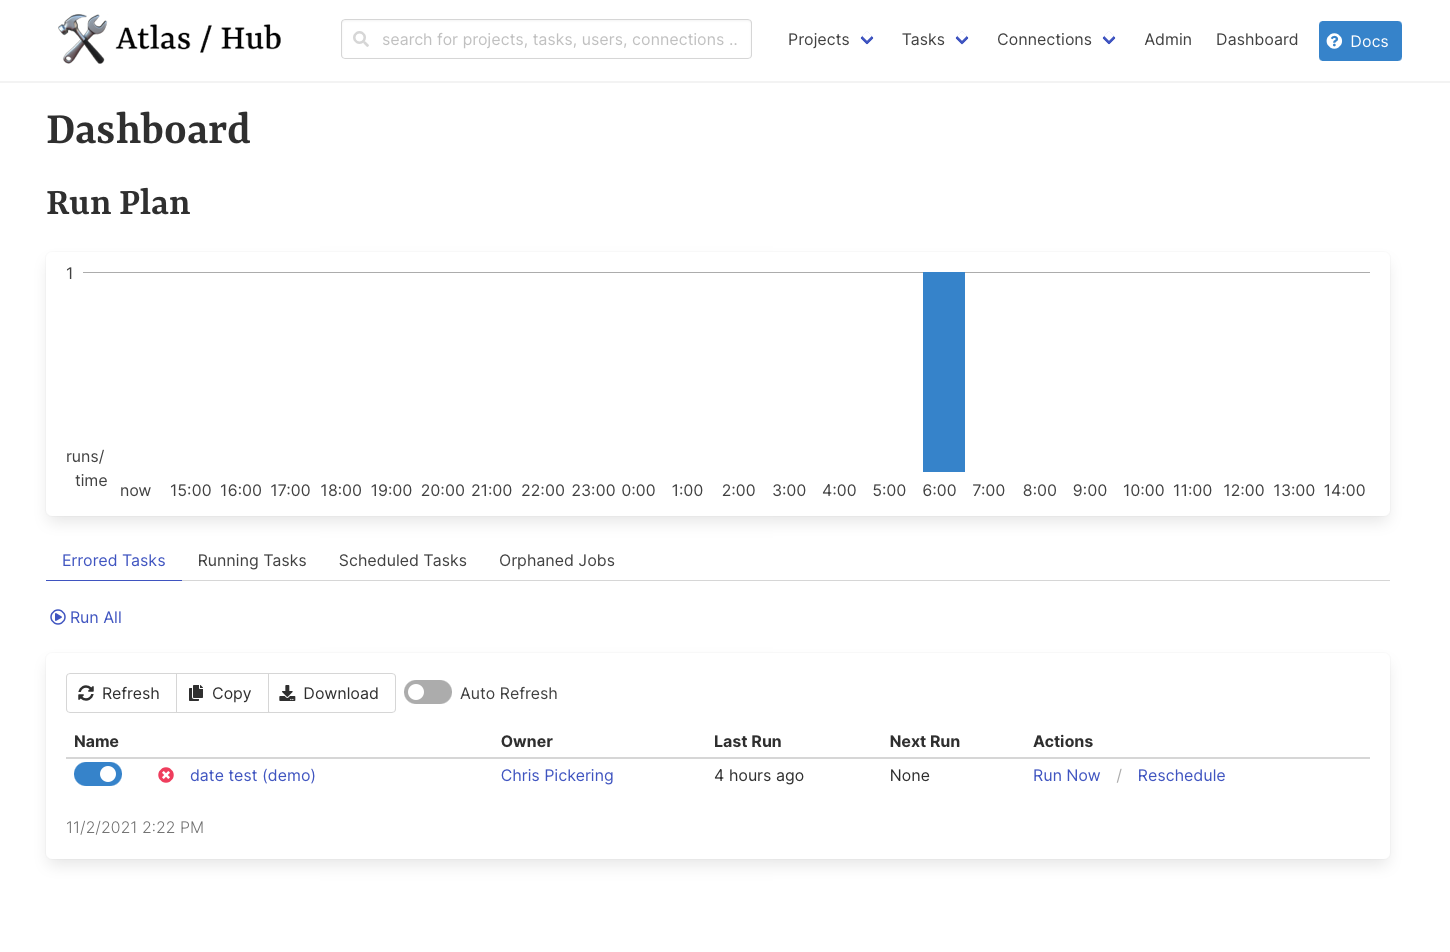Screen dimensions: 1450x952
Task: Enable the Auto Refresh switch
Action: pyautogui.click(x=428, y=692)
